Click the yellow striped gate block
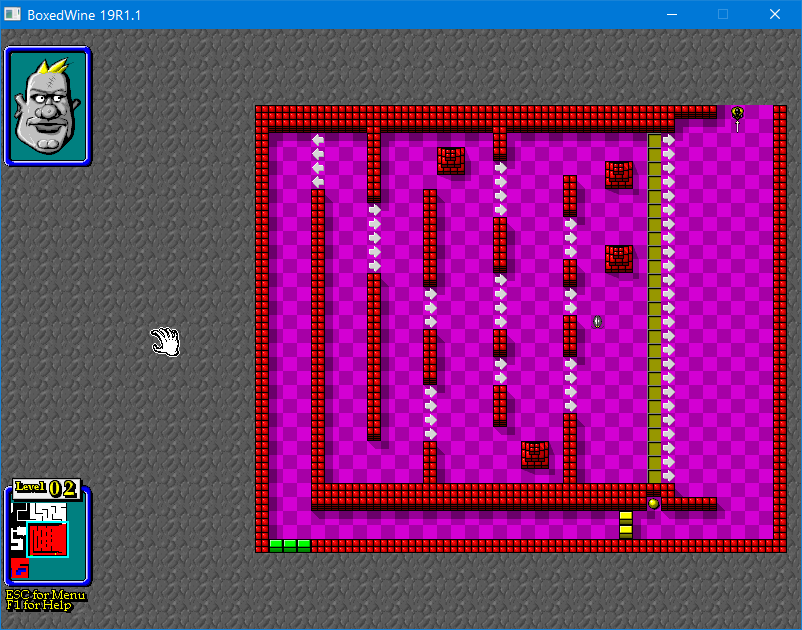The width and height of the screenshot is (802, 630). (626, 525)
